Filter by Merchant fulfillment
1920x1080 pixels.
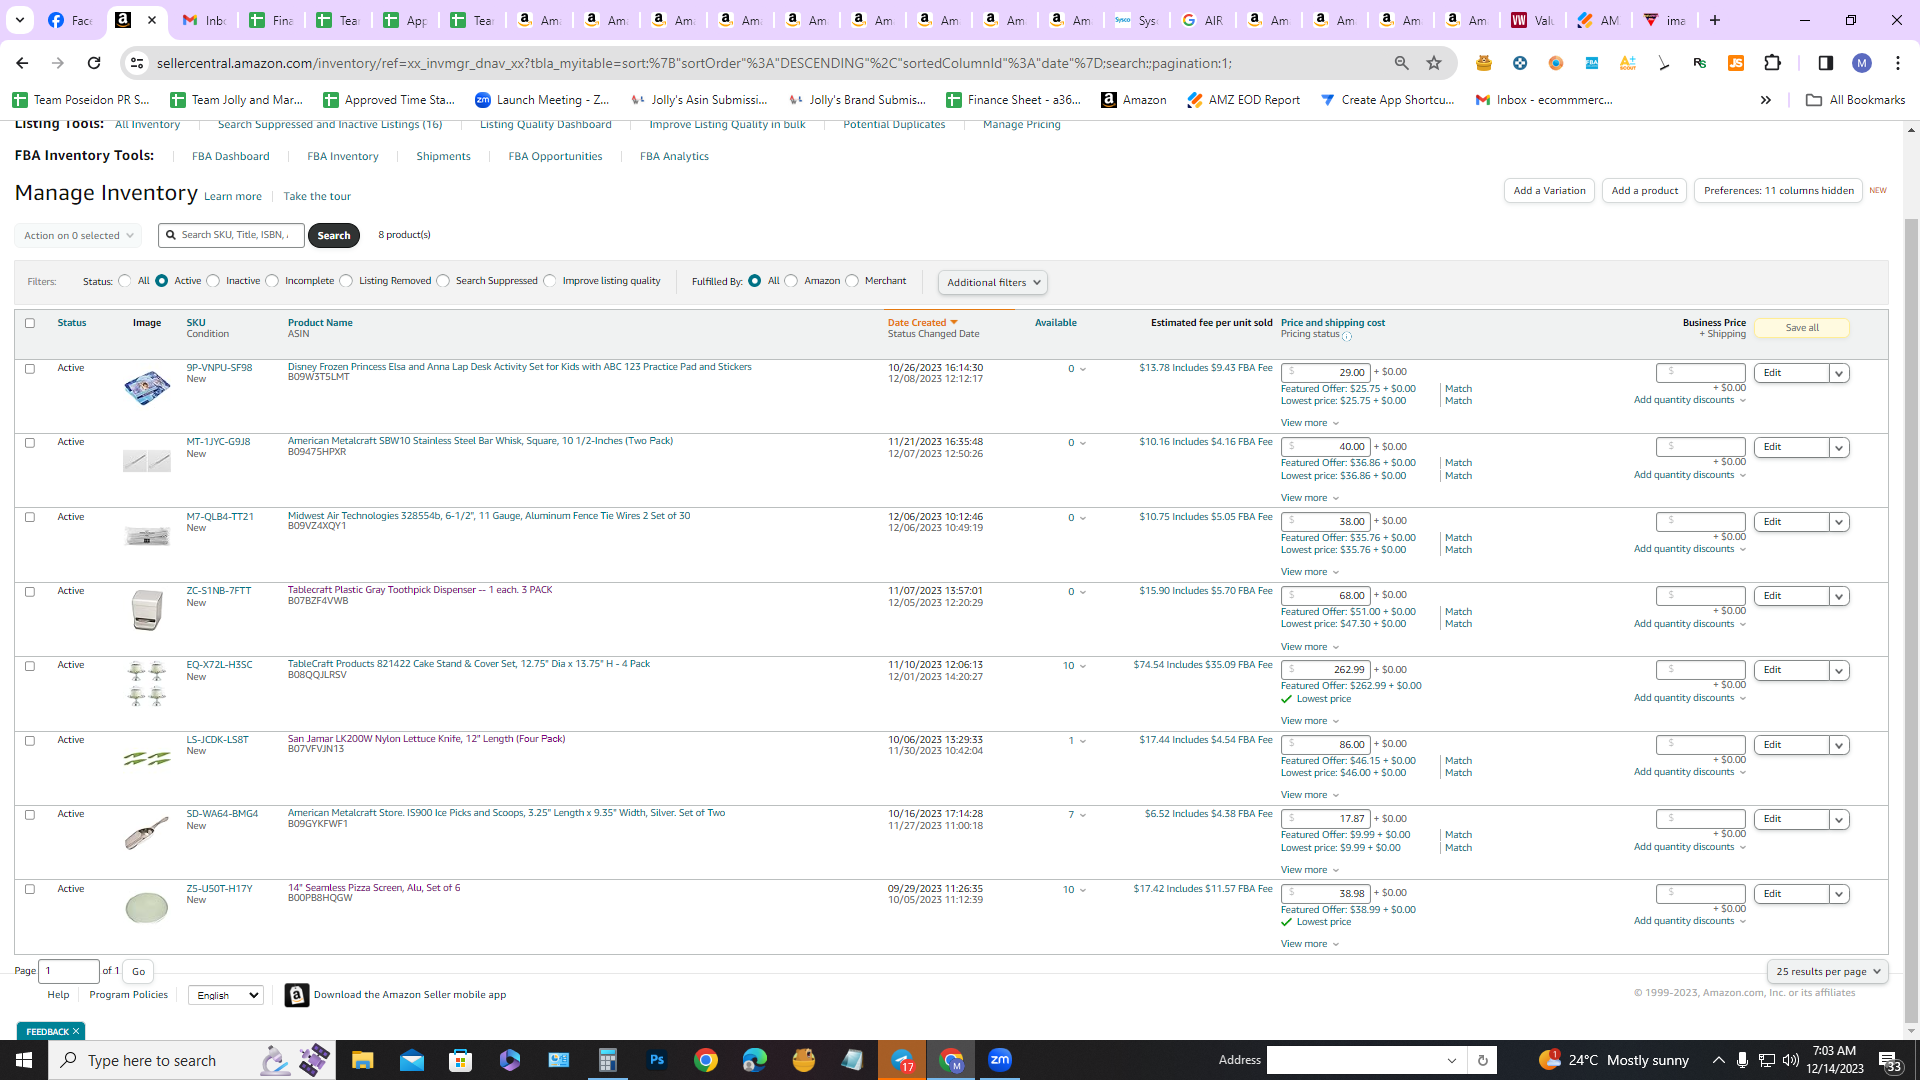click(x=852, y=281)
